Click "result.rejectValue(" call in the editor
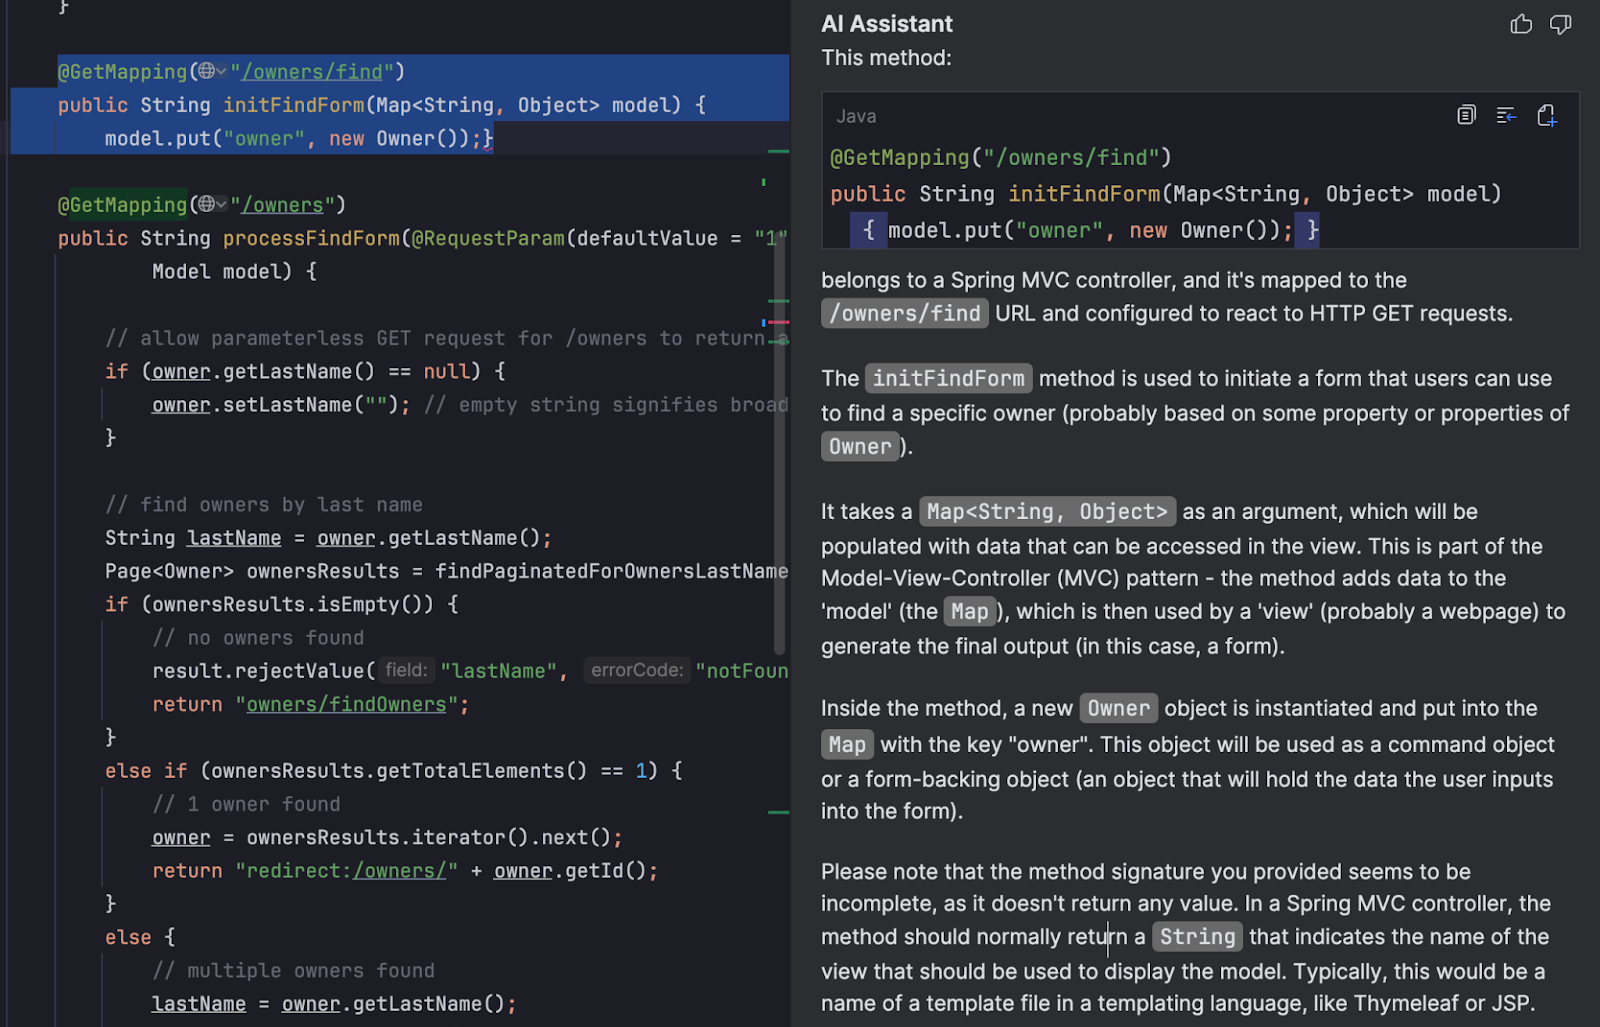This screenshot has height=1027, width=1600. coord(264,671)
